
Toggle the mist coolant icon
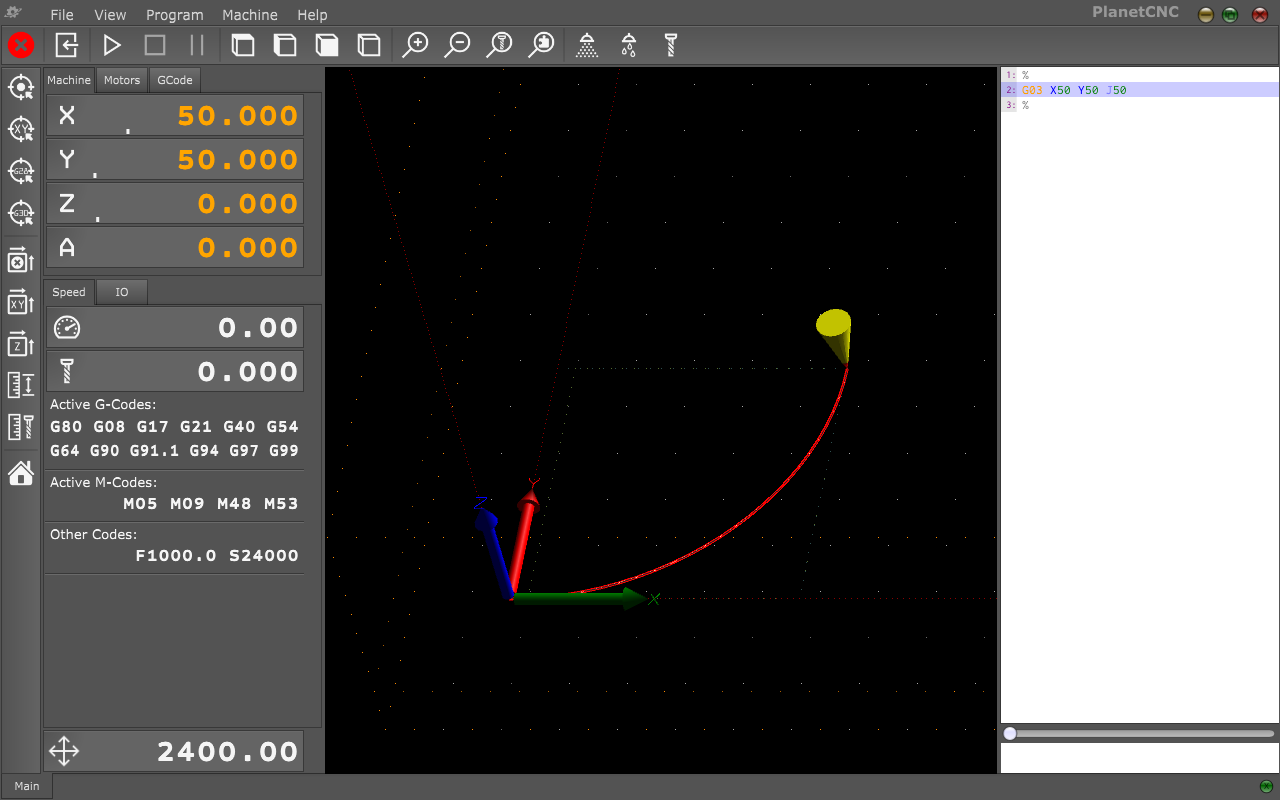629,45
